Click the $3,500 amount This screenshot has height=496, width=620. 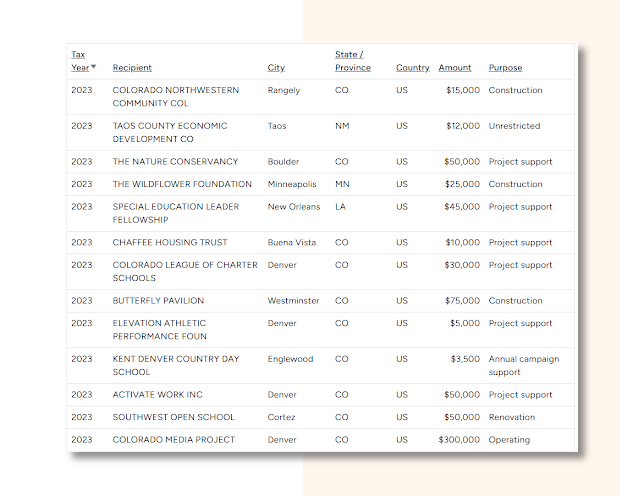point(465,359)
